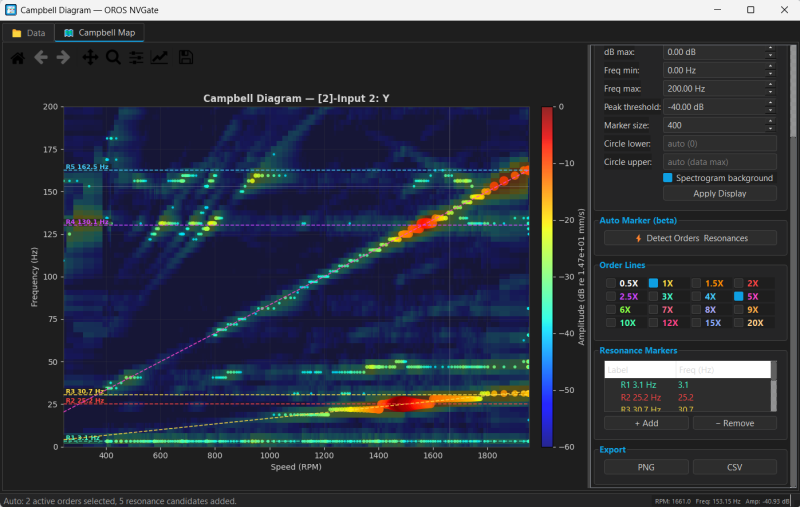Open Configure subplots sliders icon
This screenshot has height=507, width=800.
tap(136, 58)
